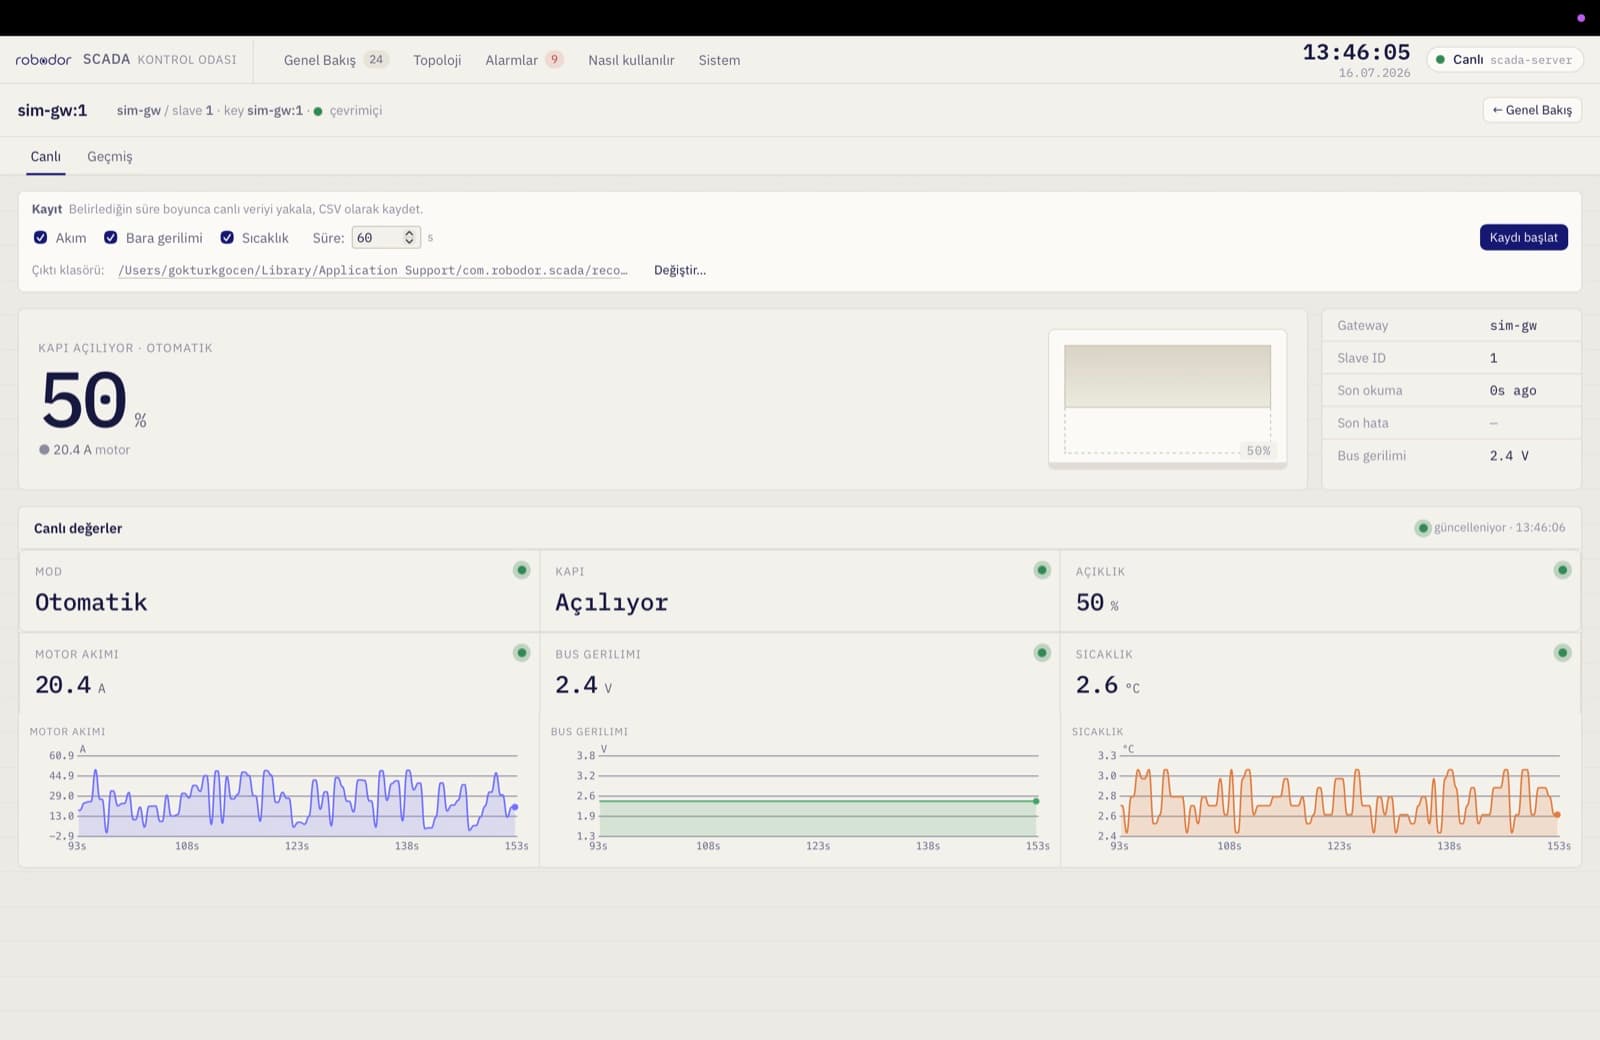Click the Süre duration input field
1600x1040 pixels.
coord(386,238)
